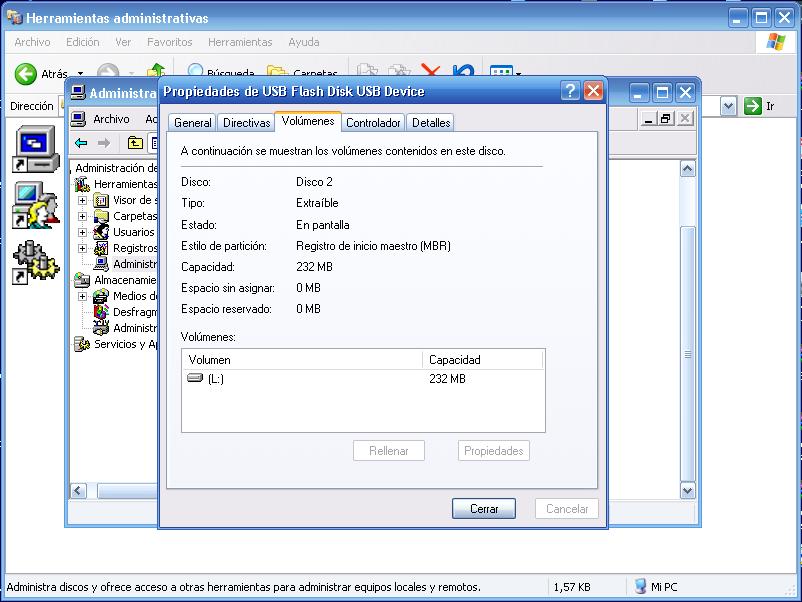Expand the Medios de almacenamiento node
The height and width of the screenshot is (602, 802).
coord(82,296)
